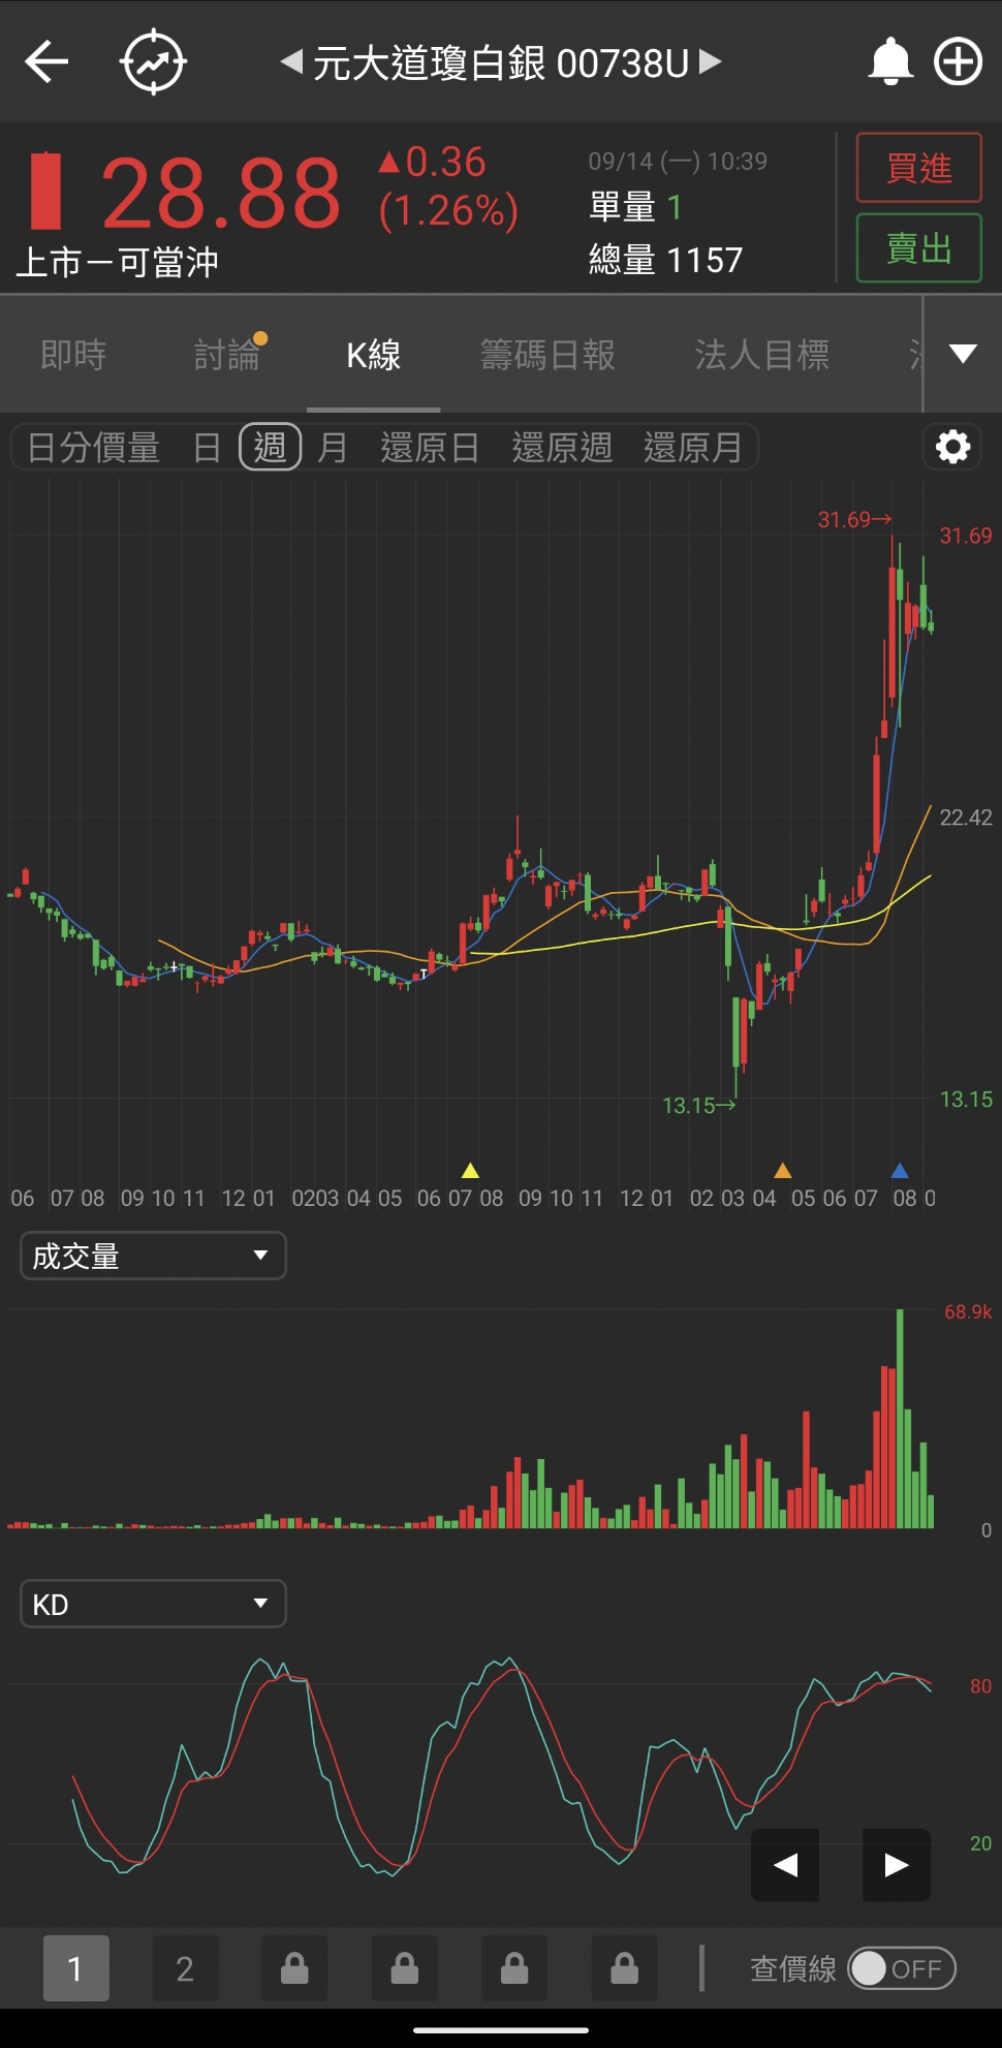Open chart settings gear icon
Viewport: 1002px width, 2048px height.
click(x=952, y=446)
